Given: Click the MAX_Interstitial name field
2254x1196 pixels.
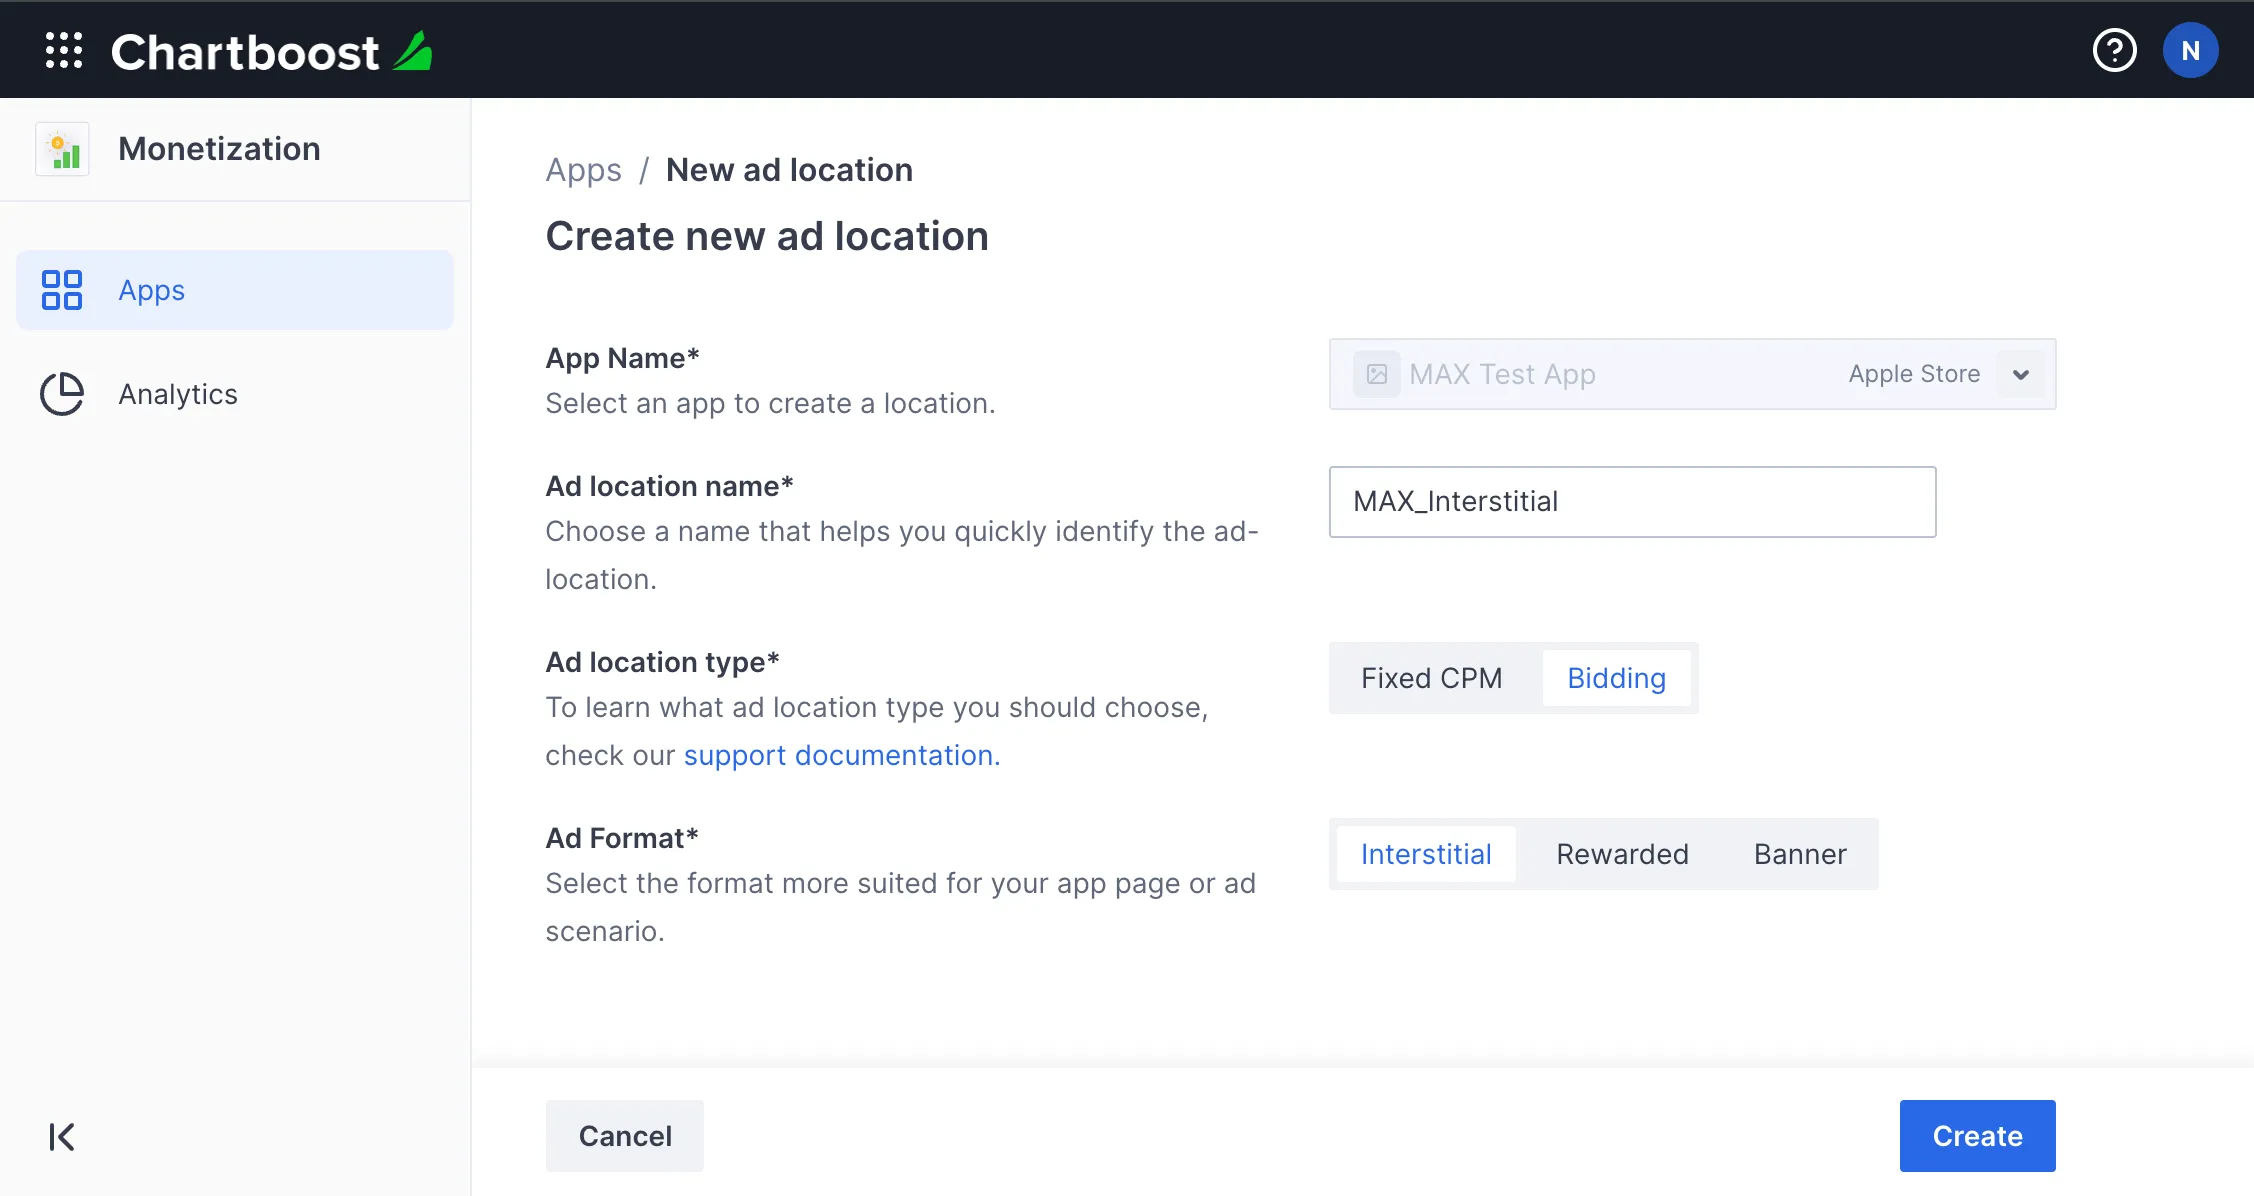Looking at the screenshot, I should 1632,502.
